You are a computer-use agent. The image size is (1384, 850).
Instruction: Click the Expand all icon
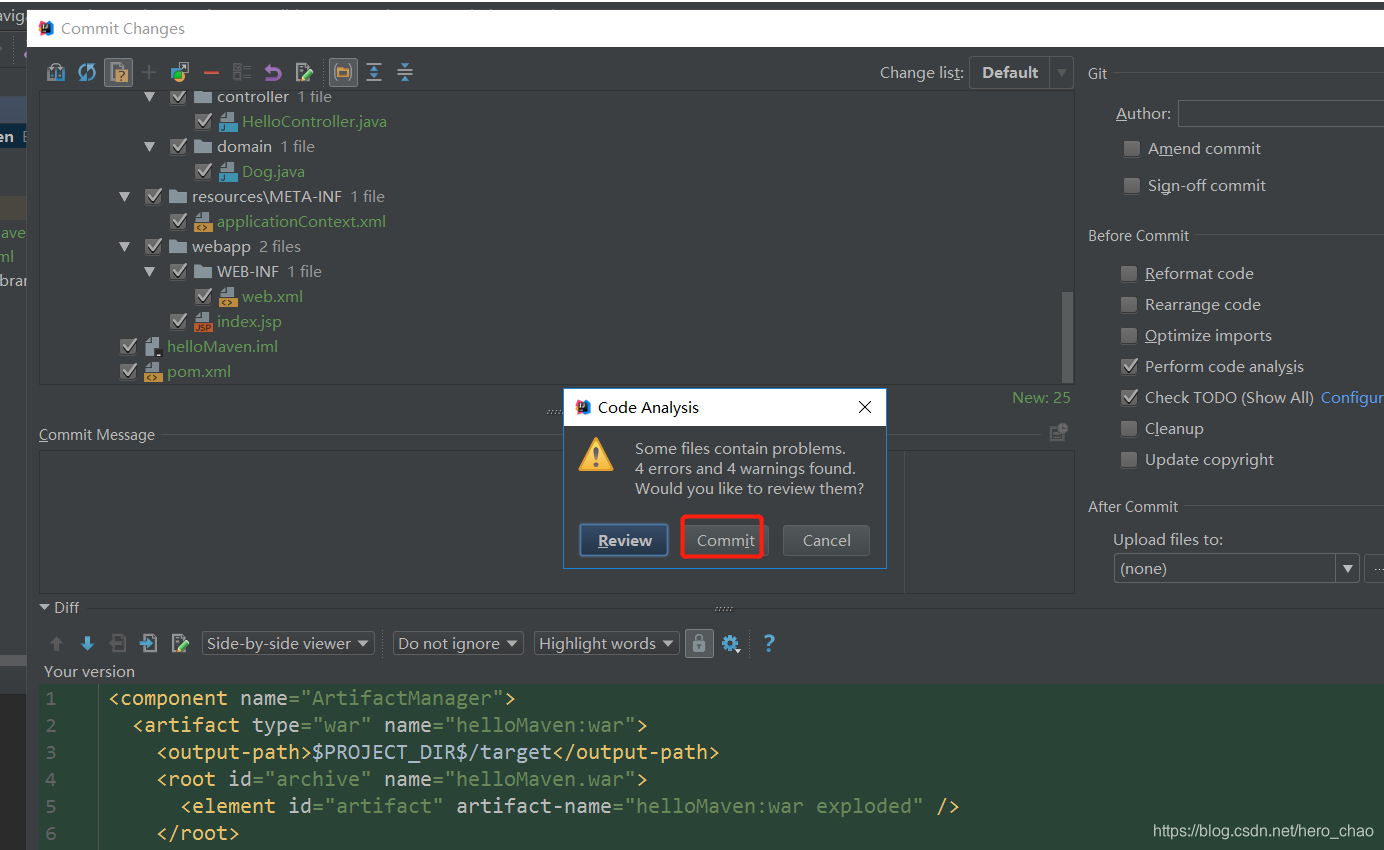(x=374, y=72)
